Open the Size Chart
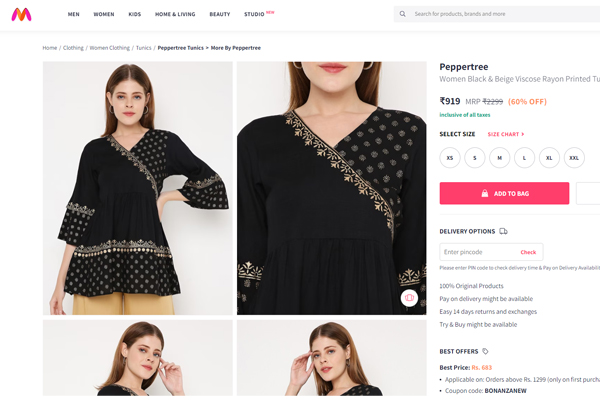 click(505, 134)
